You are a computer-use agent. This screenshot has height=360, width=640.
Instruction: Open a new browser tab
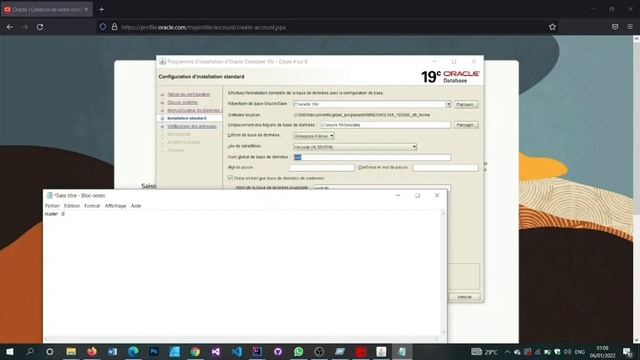[102, 9]
